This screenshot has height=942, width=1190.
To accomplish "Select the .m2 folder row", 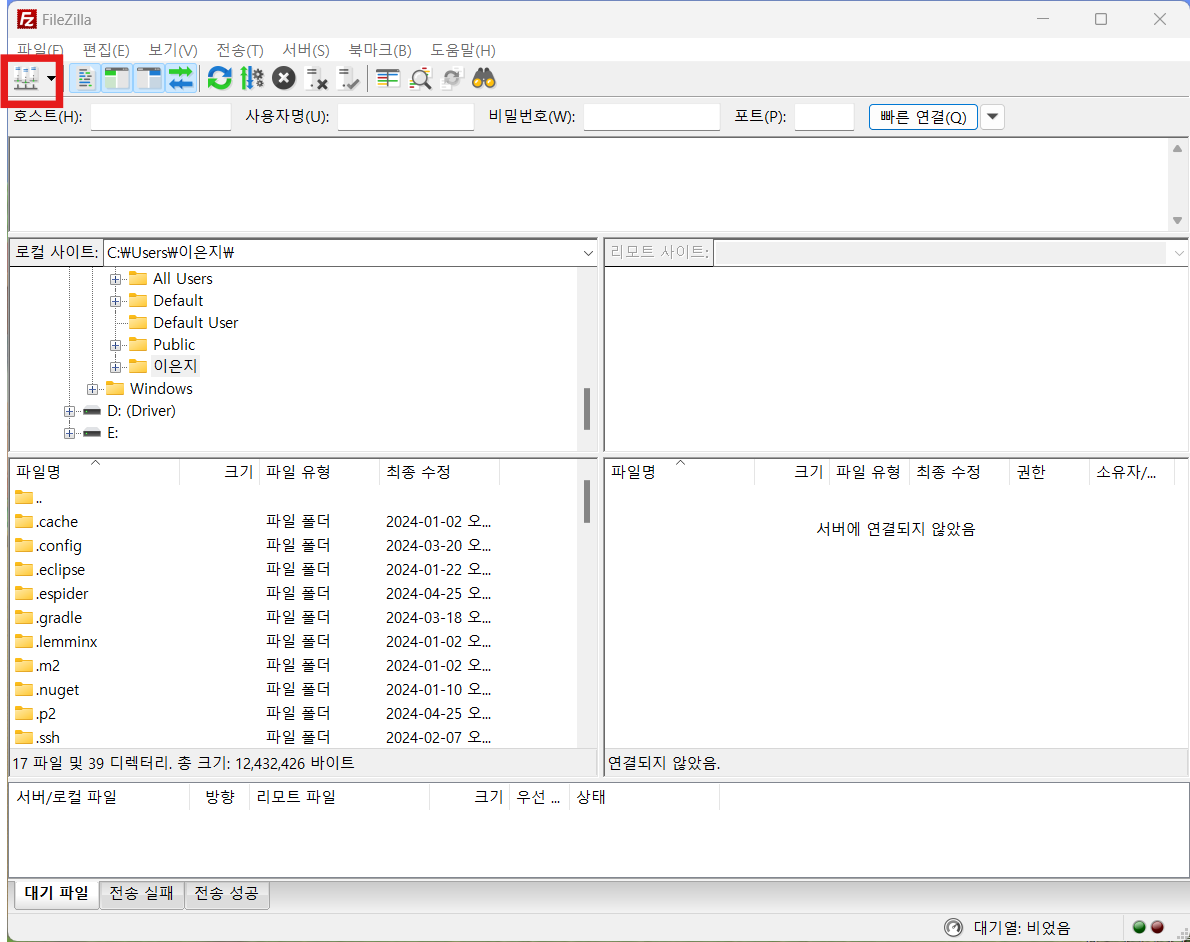I will (x=294, y=666).
